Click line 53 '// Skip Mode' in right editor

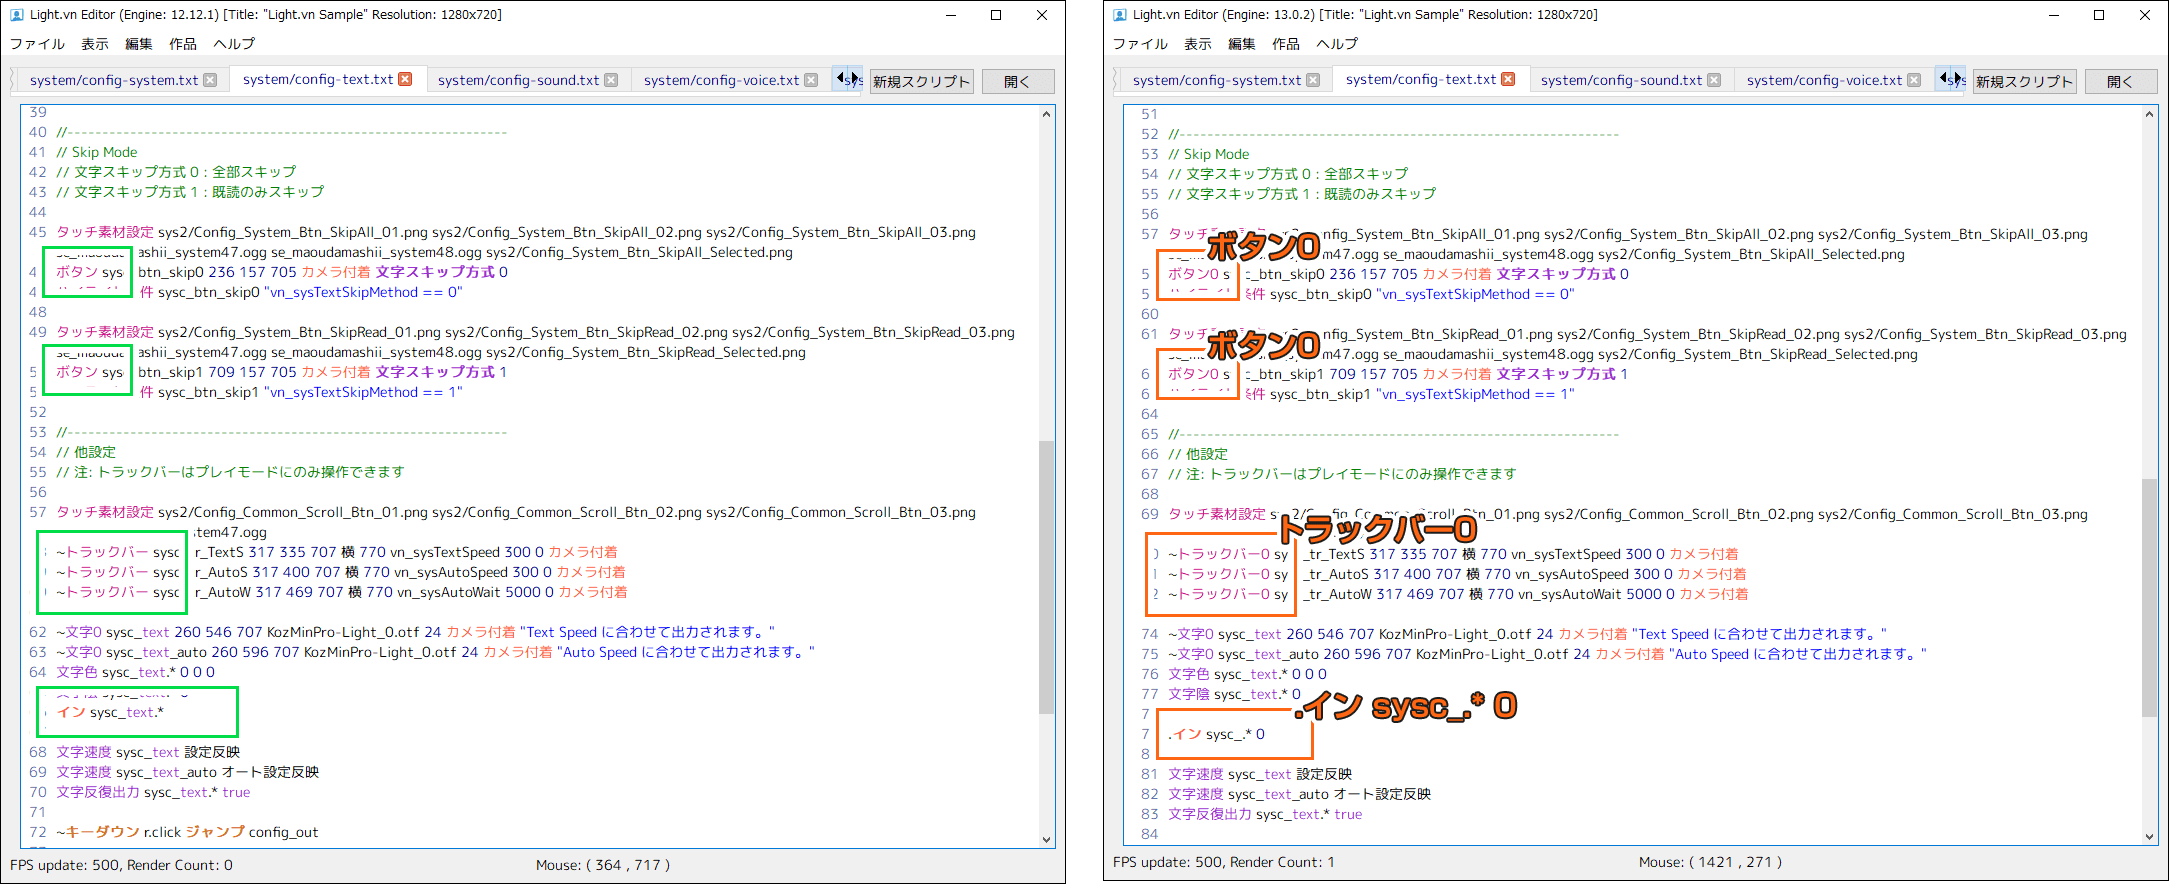tap(1209, 154)
